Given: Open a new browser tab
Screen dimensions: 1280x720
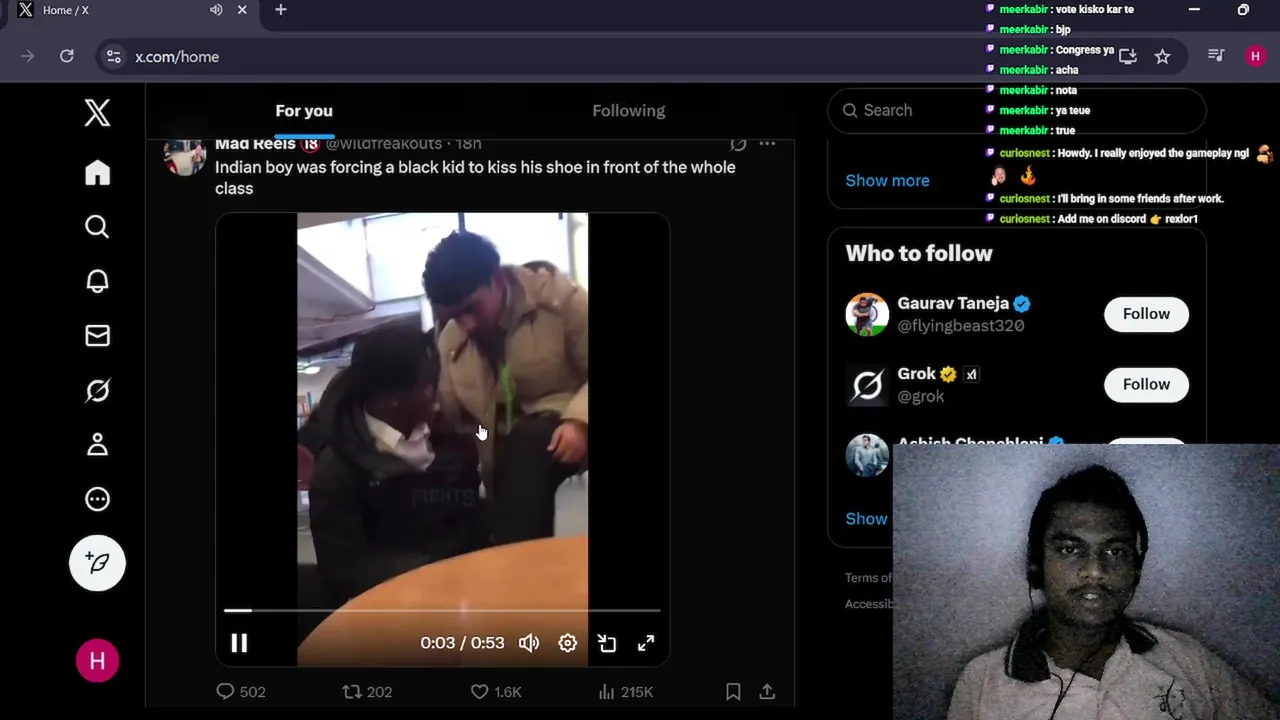Looking at the screenshot, I should click(281, 10).
